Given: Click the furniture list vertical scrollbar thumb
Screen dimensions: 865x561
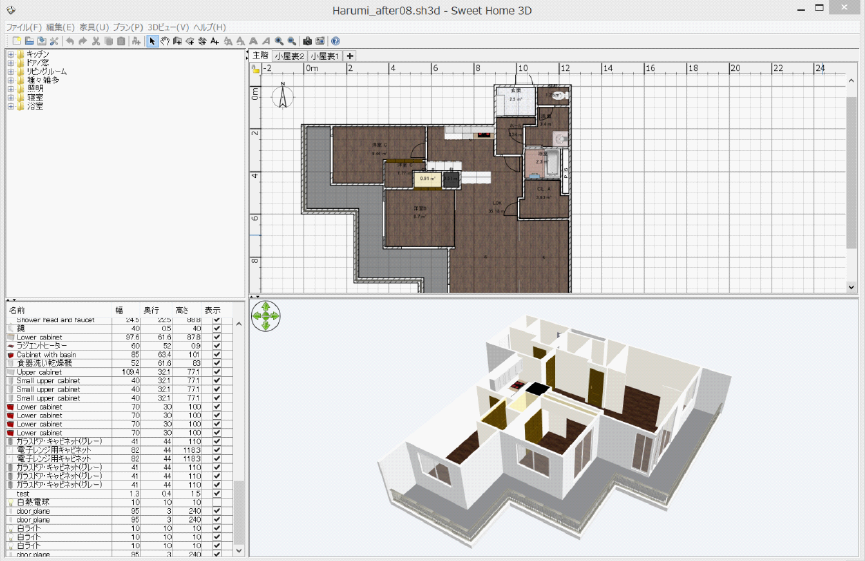Looking at the screenshot, I should click(238, 510).
